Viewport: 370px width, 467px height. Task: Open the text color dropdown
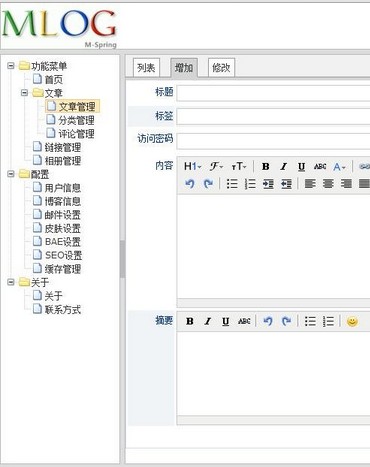click(x=339, y=166)
